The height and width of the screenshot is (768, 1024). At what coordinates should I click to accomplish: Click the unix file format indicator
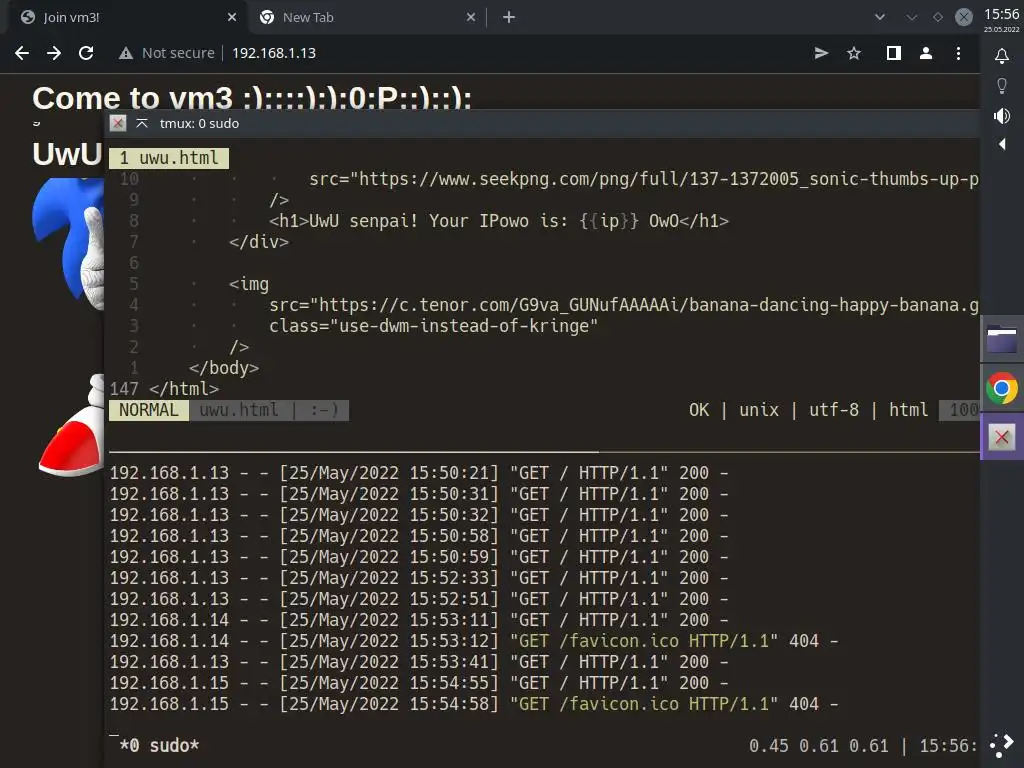pyautogui.click(x=759, y=410)
